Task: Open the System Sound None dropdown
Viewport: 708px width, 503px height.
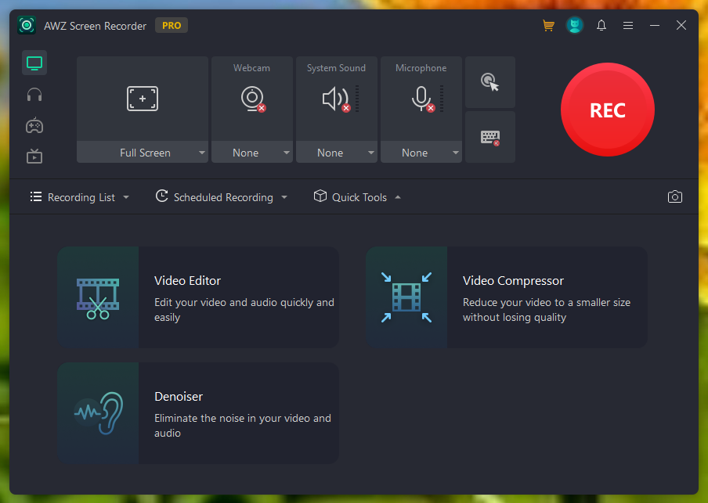Action: coord(336,153)
